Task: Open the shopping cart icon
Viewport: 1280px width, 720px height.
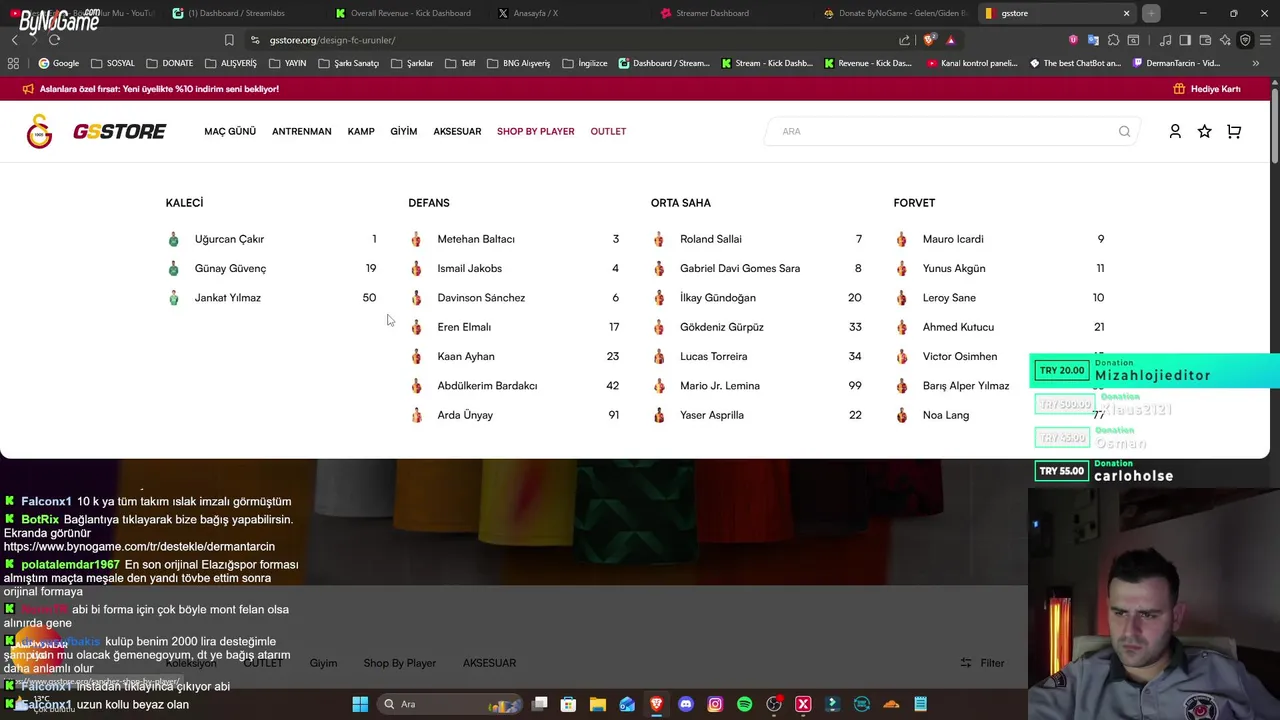Action: (1234, 131)
